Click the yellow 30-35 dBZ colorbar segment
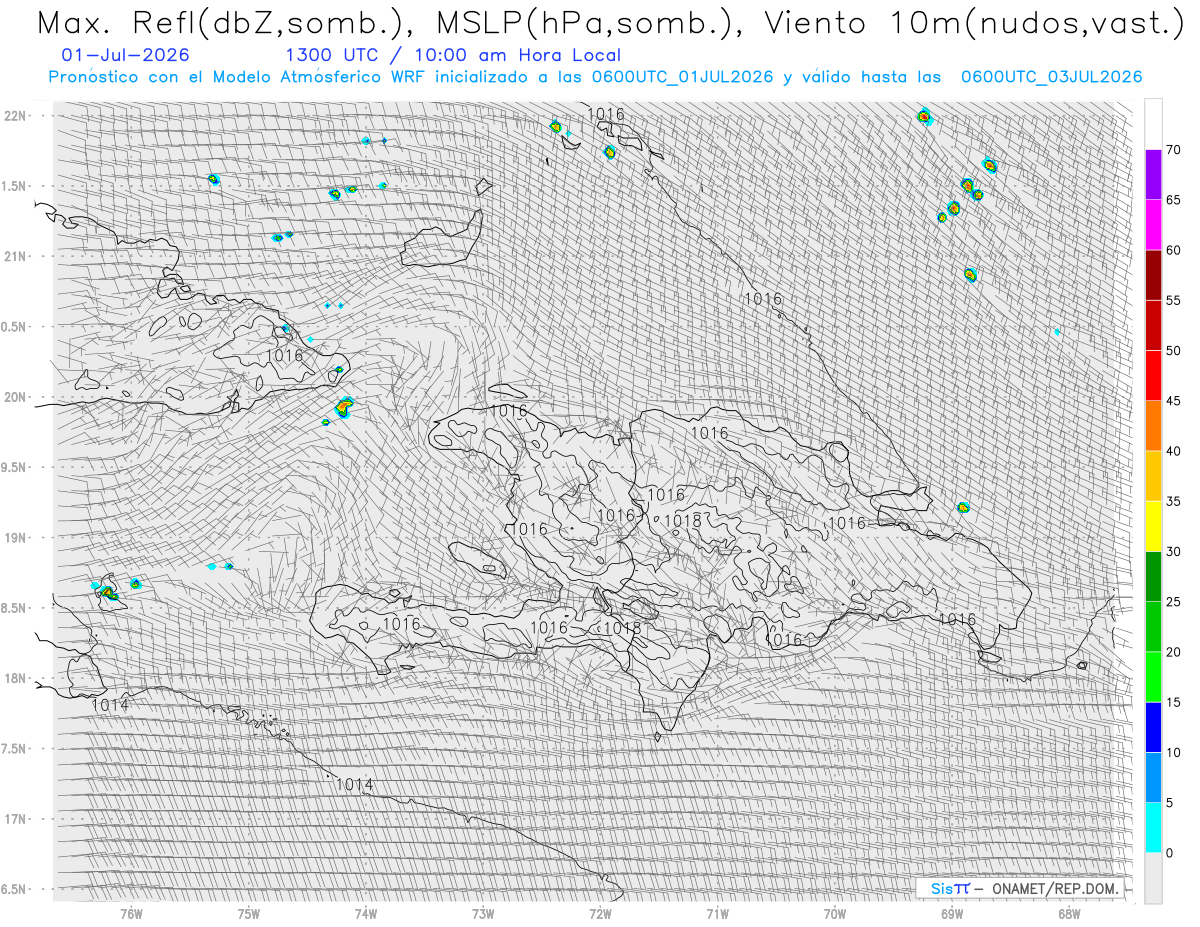Viewport: 1200px width, 927px height. 1153,526
